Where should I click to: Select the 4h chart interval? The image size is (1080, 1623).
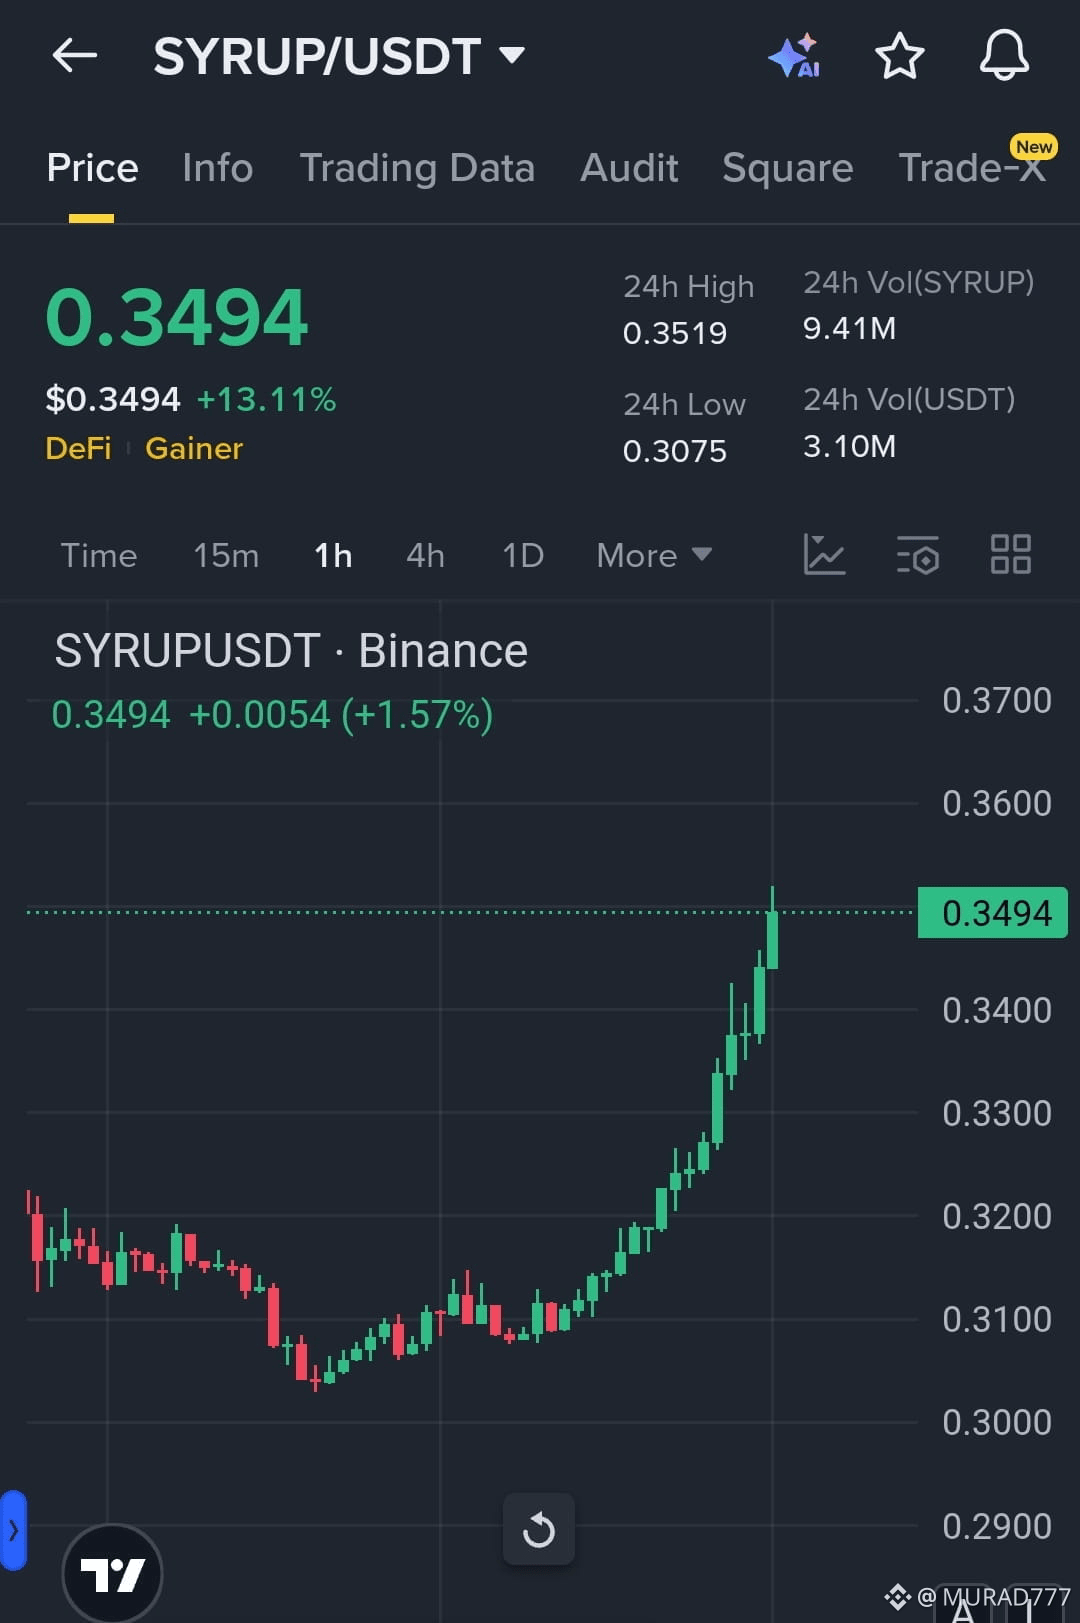pyautogui.click(x=425, y=555)
